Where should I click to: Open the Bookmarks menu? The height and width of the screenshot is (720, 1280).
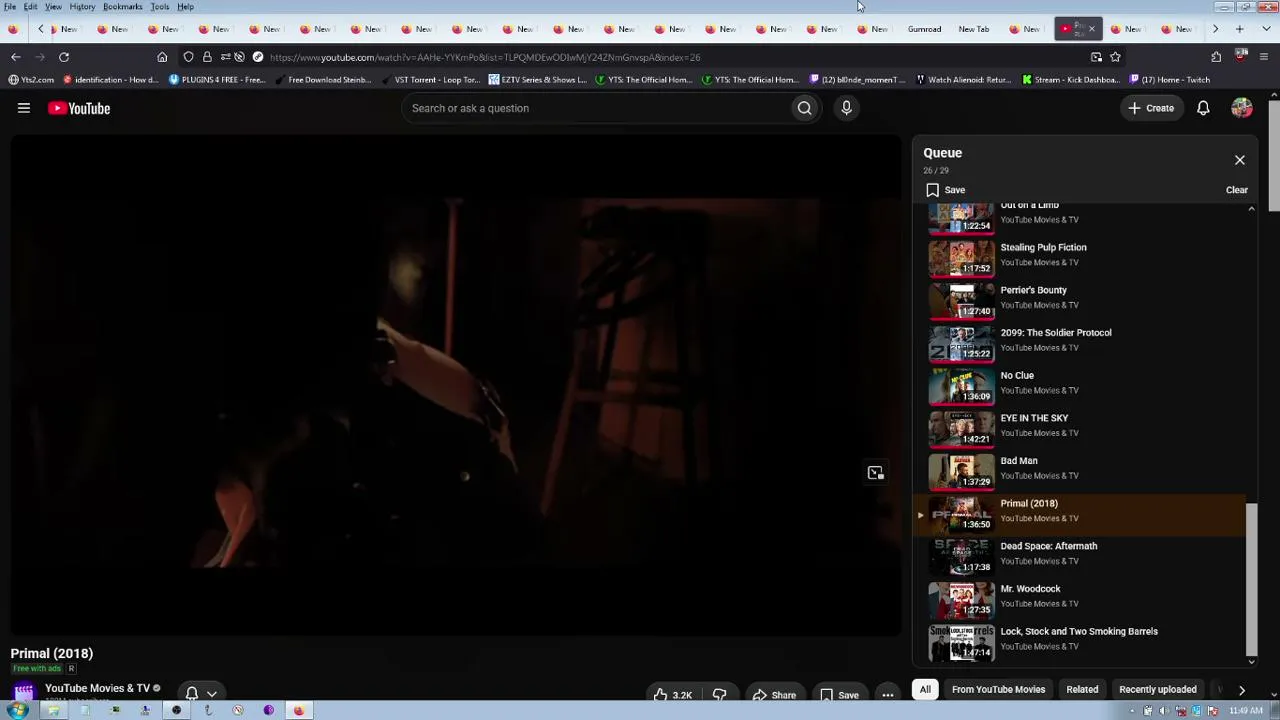point(123,7)
